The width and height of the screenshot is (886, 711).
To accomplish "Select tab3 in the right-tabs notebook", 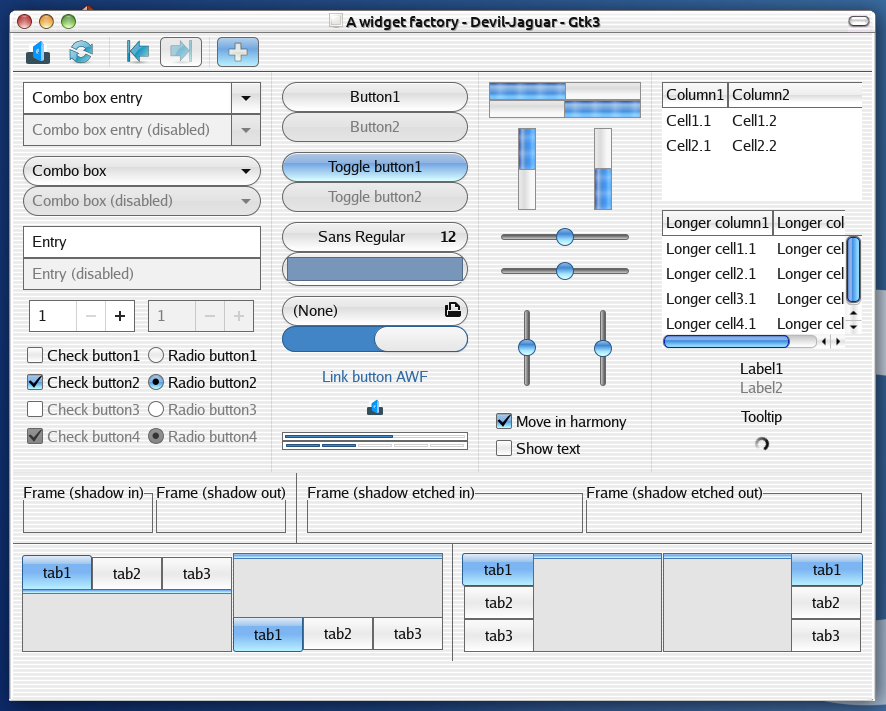I will coord(826,635).
